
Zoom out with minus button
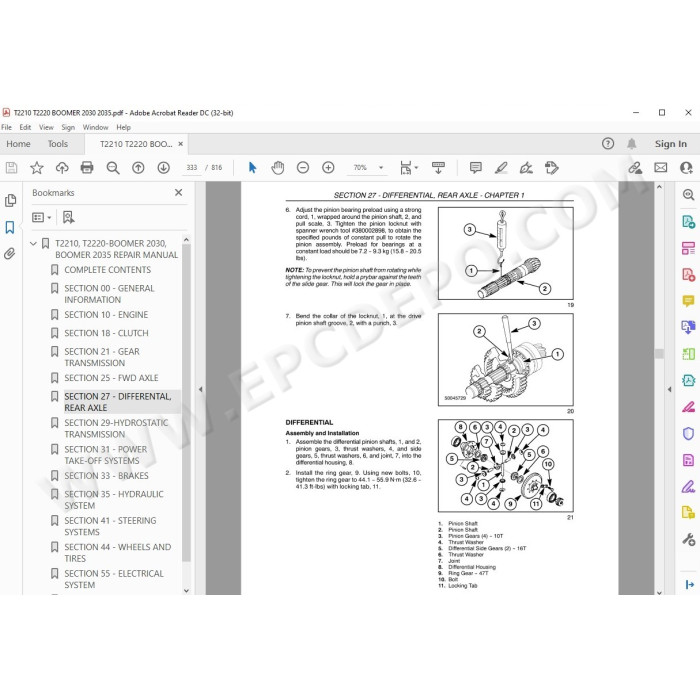(x=303, y=168)
